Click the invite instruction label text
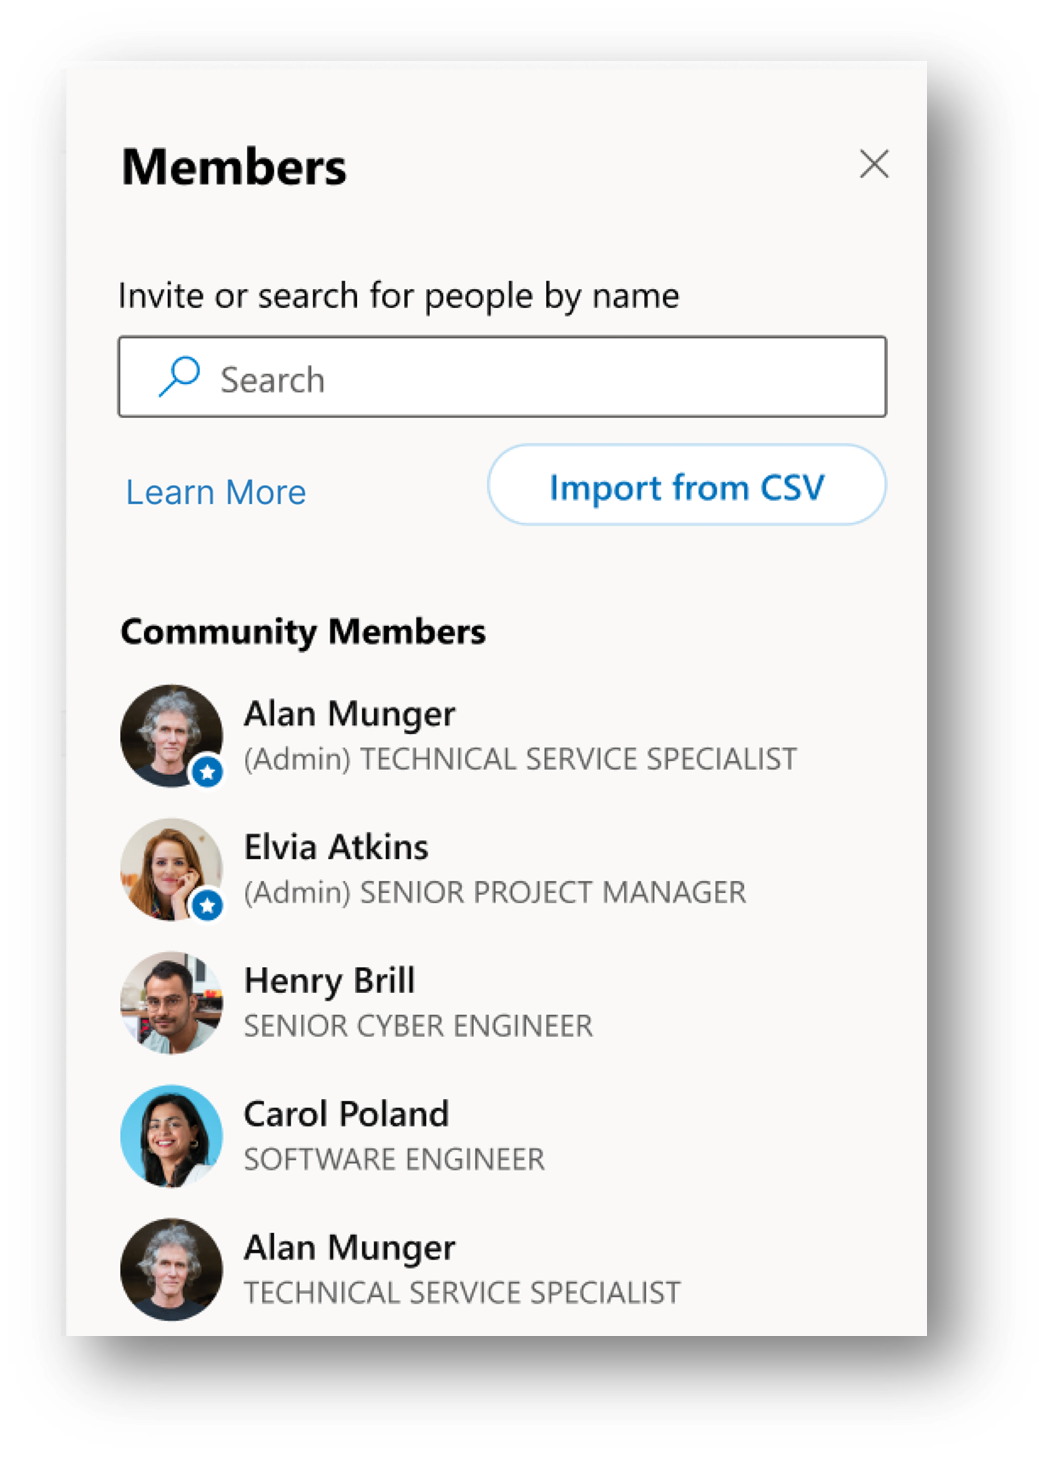 (399, 295)
